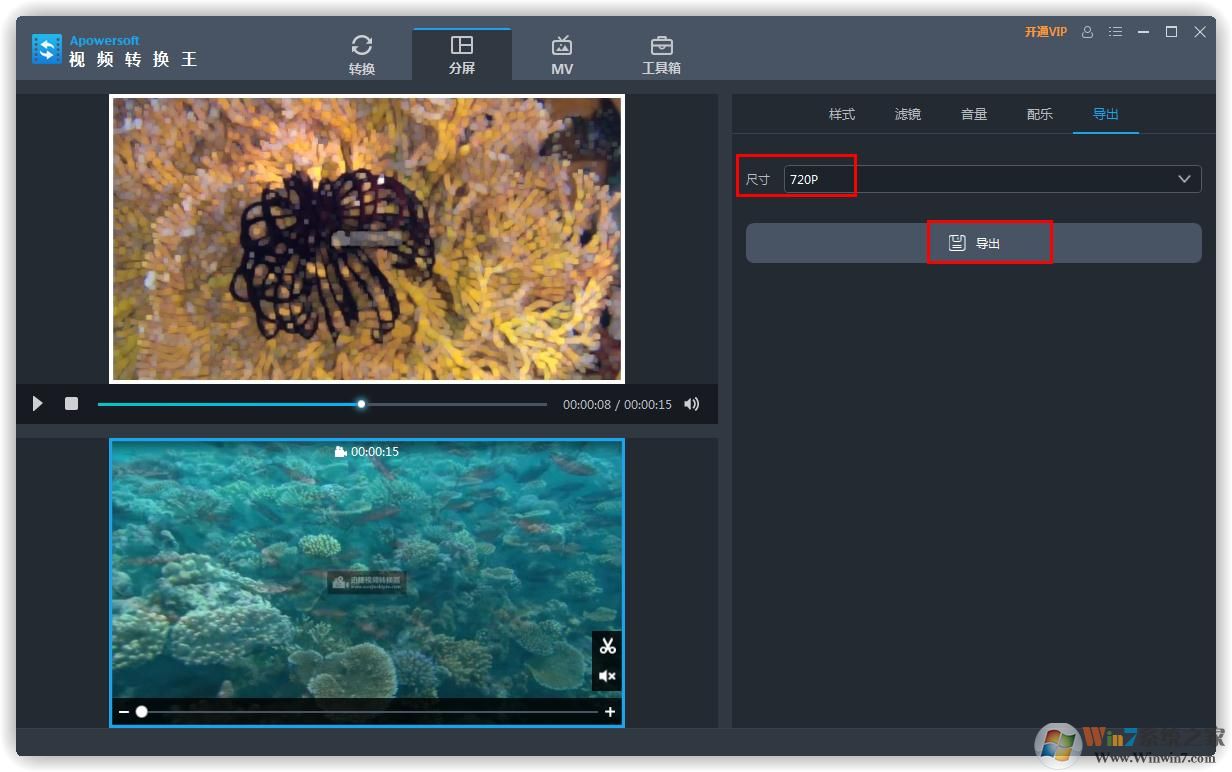The height and width of the screenshot is (772, 1232).
Task: Zoom out with the minus icon
Action: (124, 712)
